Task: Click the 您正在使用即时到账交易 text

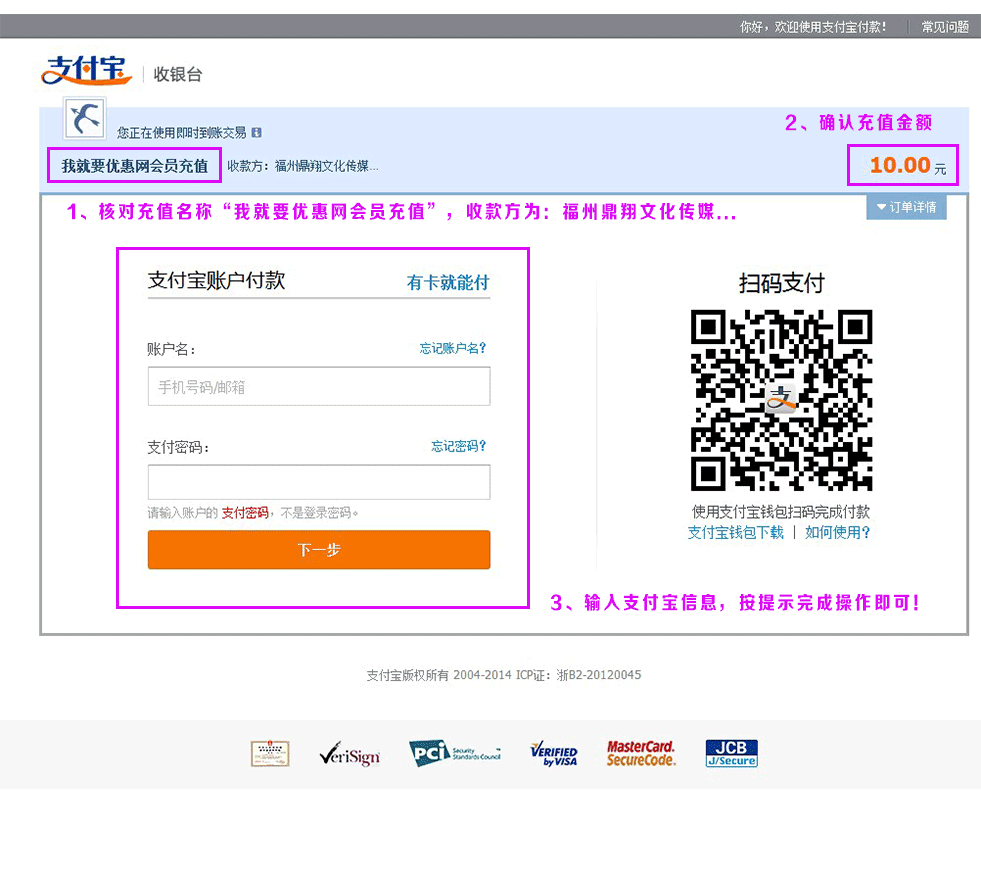Action: pyautogui.click(x=181, y=133)
